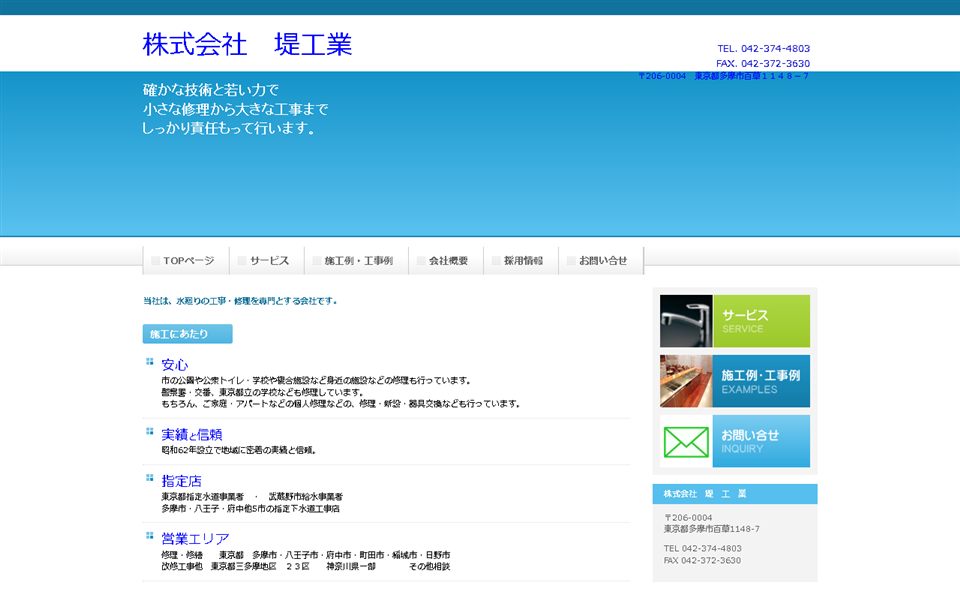Click the header TEL. 042-374-4803 text
This screenshot has height=600, width=960.
click(763, 48)
